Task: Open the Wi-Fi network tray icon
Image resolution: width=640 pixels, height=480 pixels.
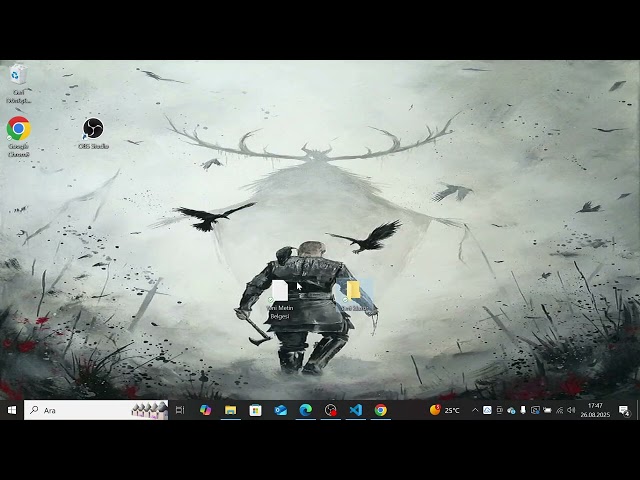Action: (559, 410)
